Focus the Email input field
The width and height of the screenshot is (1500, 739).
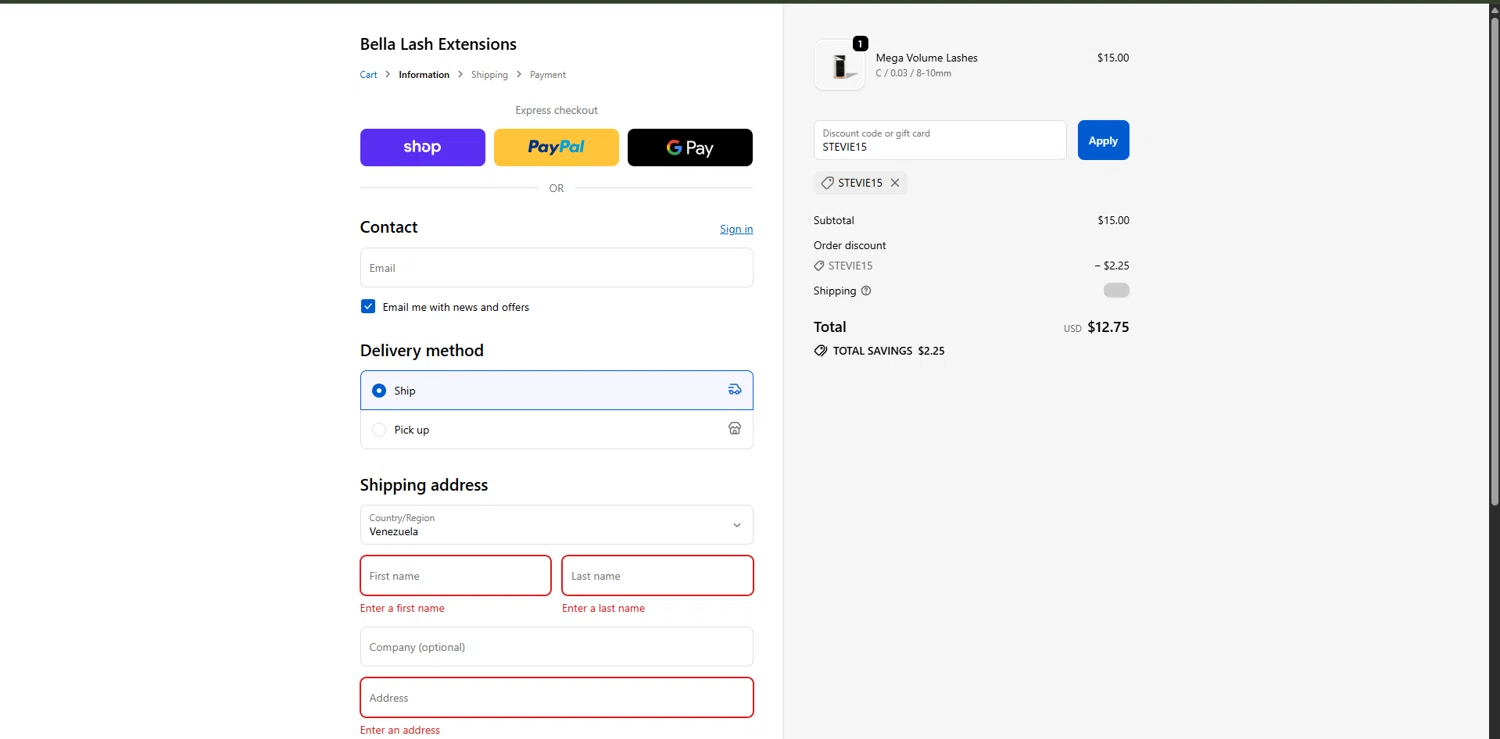click(x=556, y=268)
